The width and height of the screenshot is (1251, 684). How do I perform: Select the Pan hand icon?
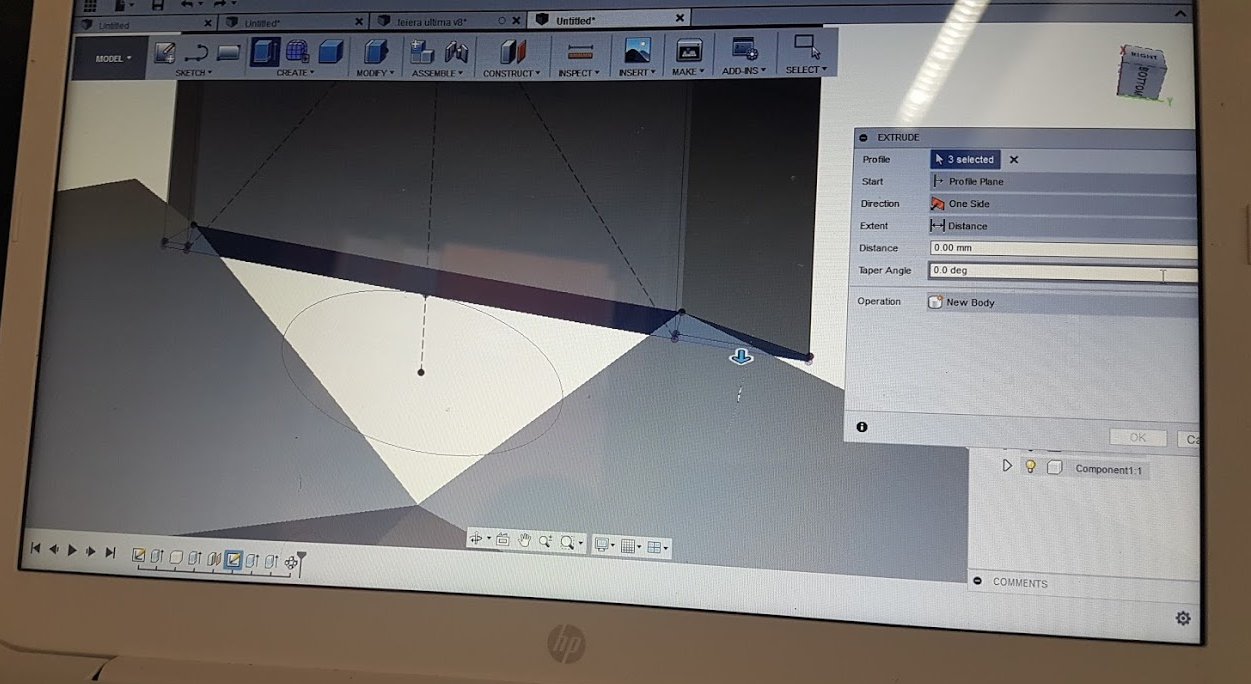(524, 540)
